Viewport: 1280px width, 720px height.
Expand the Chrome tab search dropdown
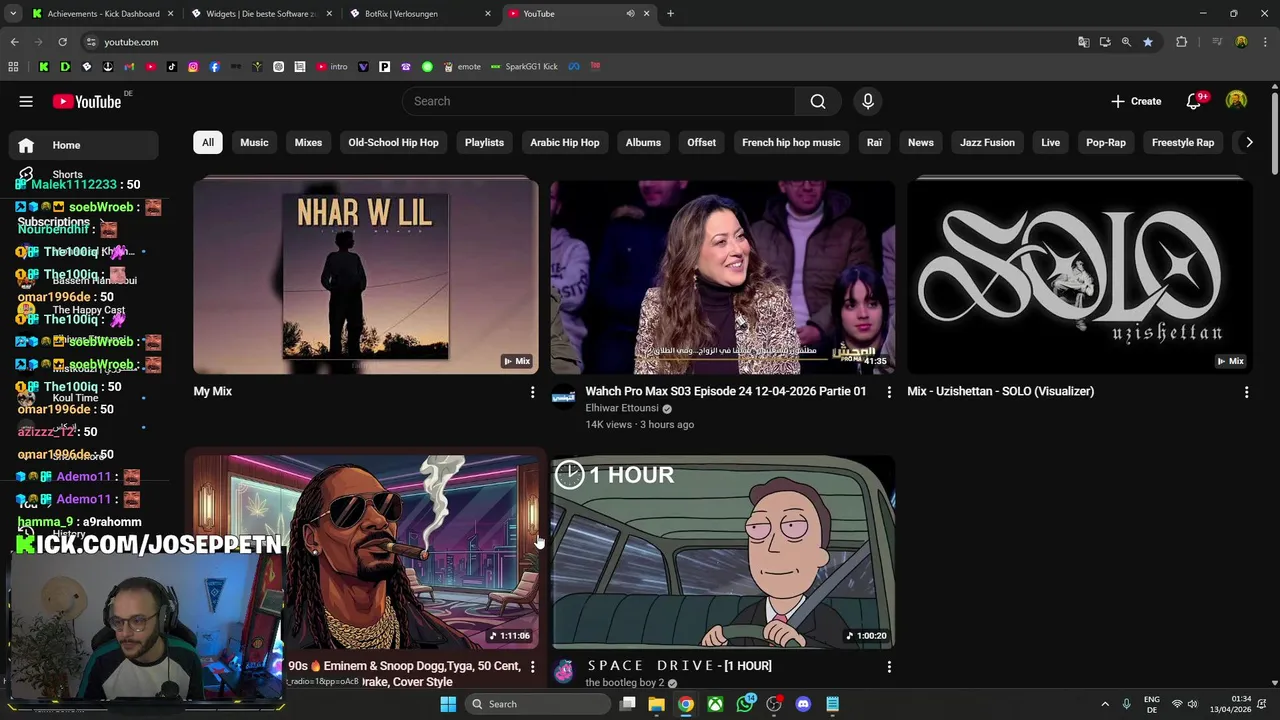point(13,14)
